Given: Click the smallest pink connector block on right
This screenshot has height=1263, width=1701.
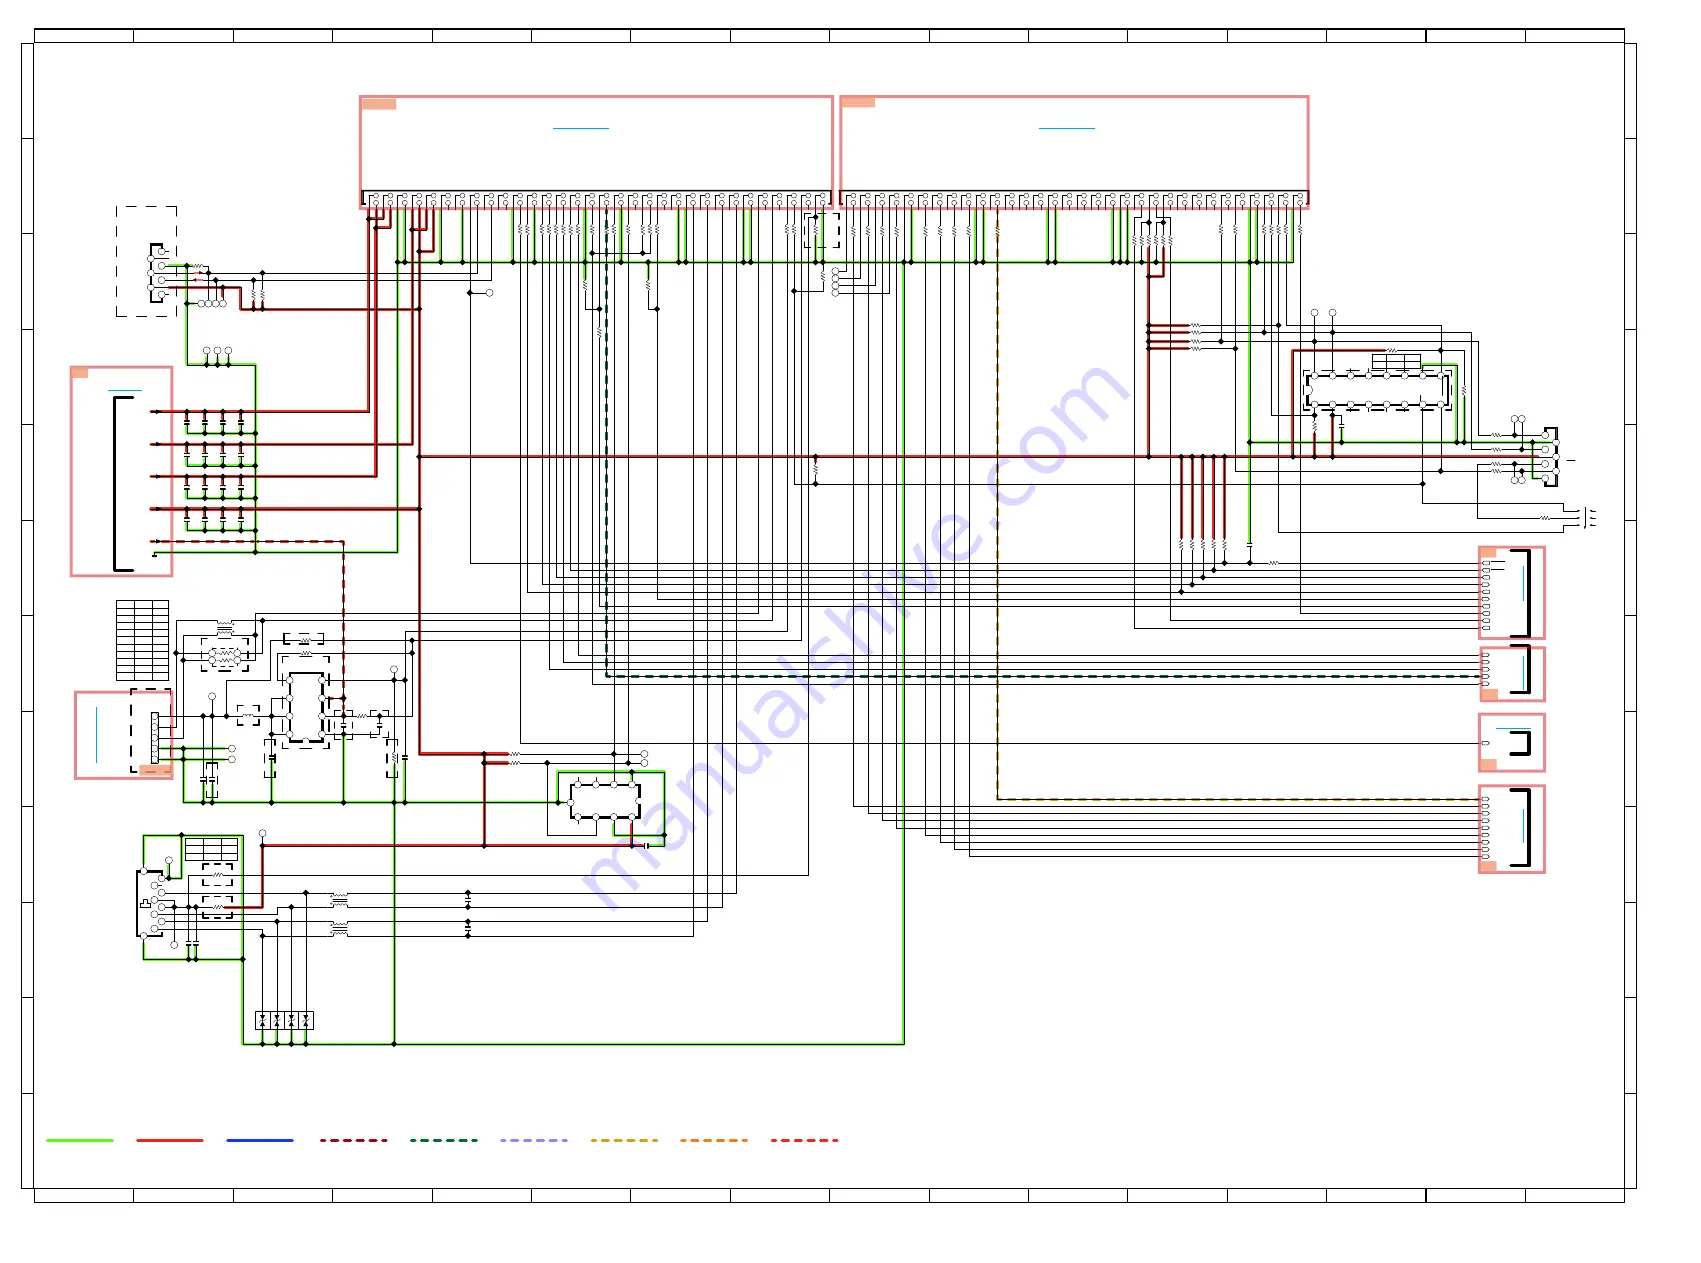Looking at the screenshot, I should [x=1512, y=743].
